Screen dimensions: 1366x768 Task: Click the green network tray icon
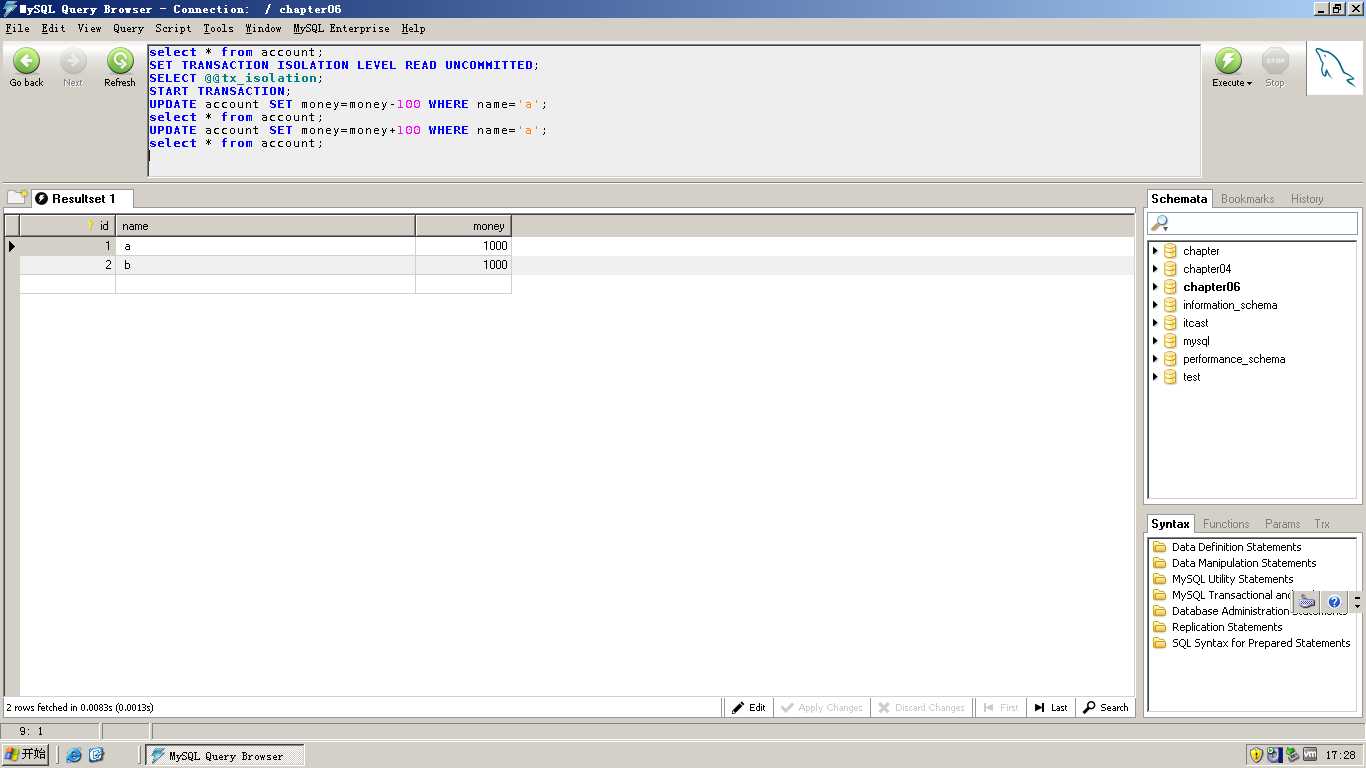click(1292, 755)
